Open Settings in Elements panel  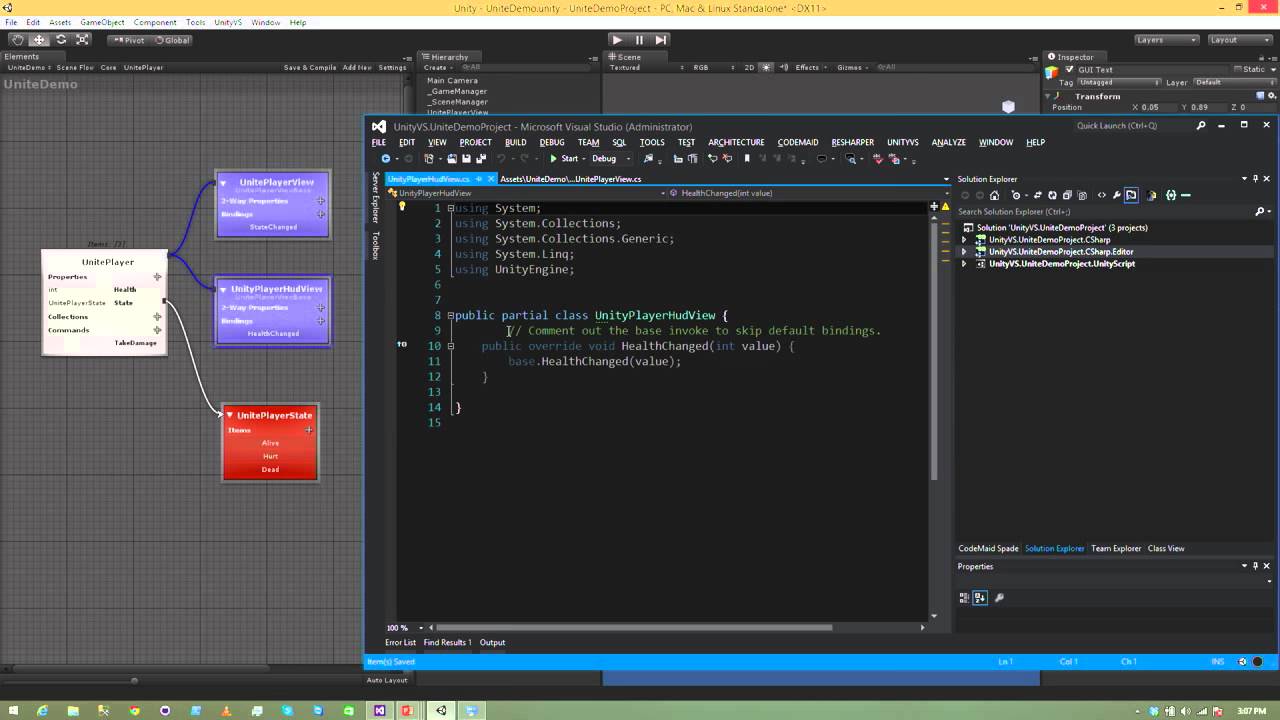(x=392, y=68)
